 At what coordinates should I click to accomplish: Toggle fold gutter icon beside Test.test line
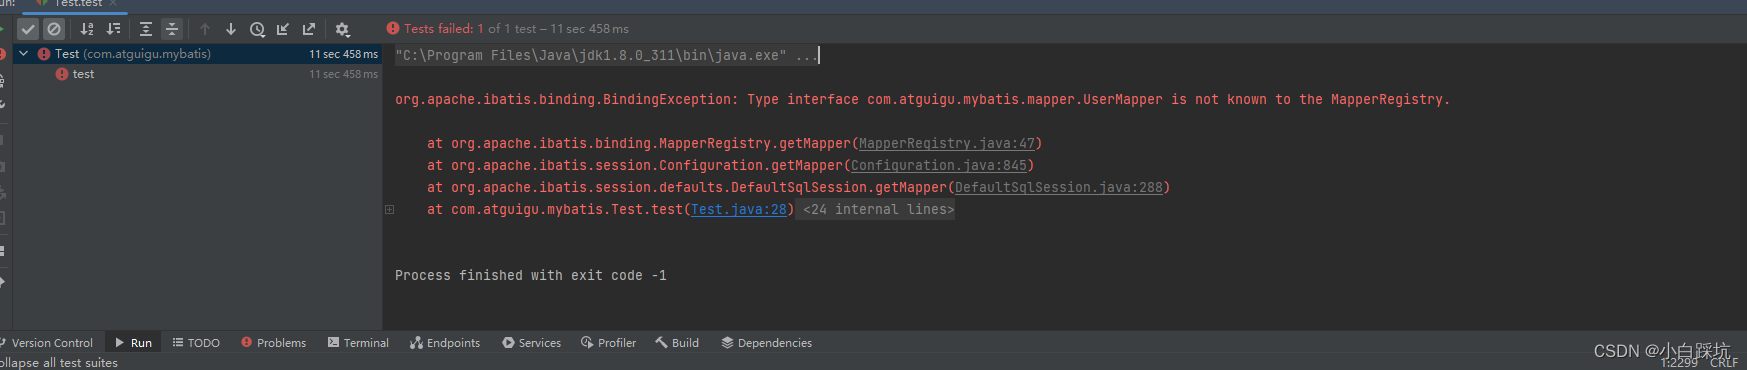390,209
